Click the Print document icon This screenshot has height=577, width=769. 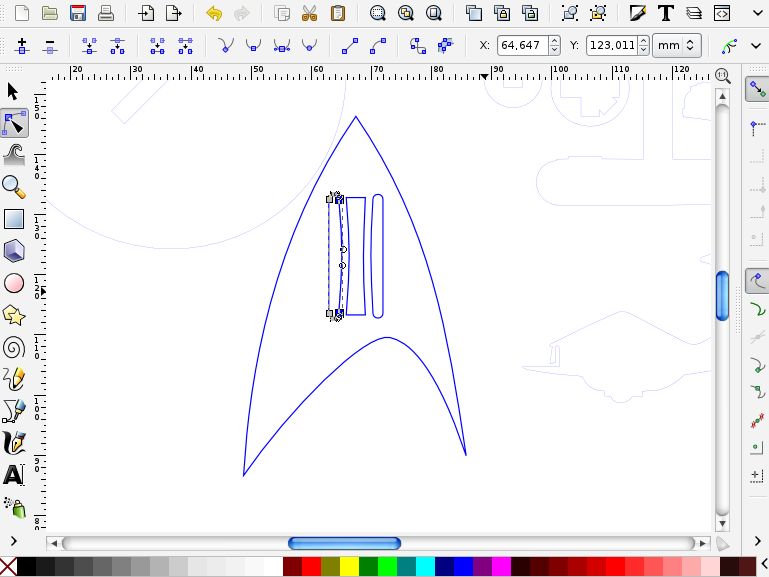coord(105,13)
